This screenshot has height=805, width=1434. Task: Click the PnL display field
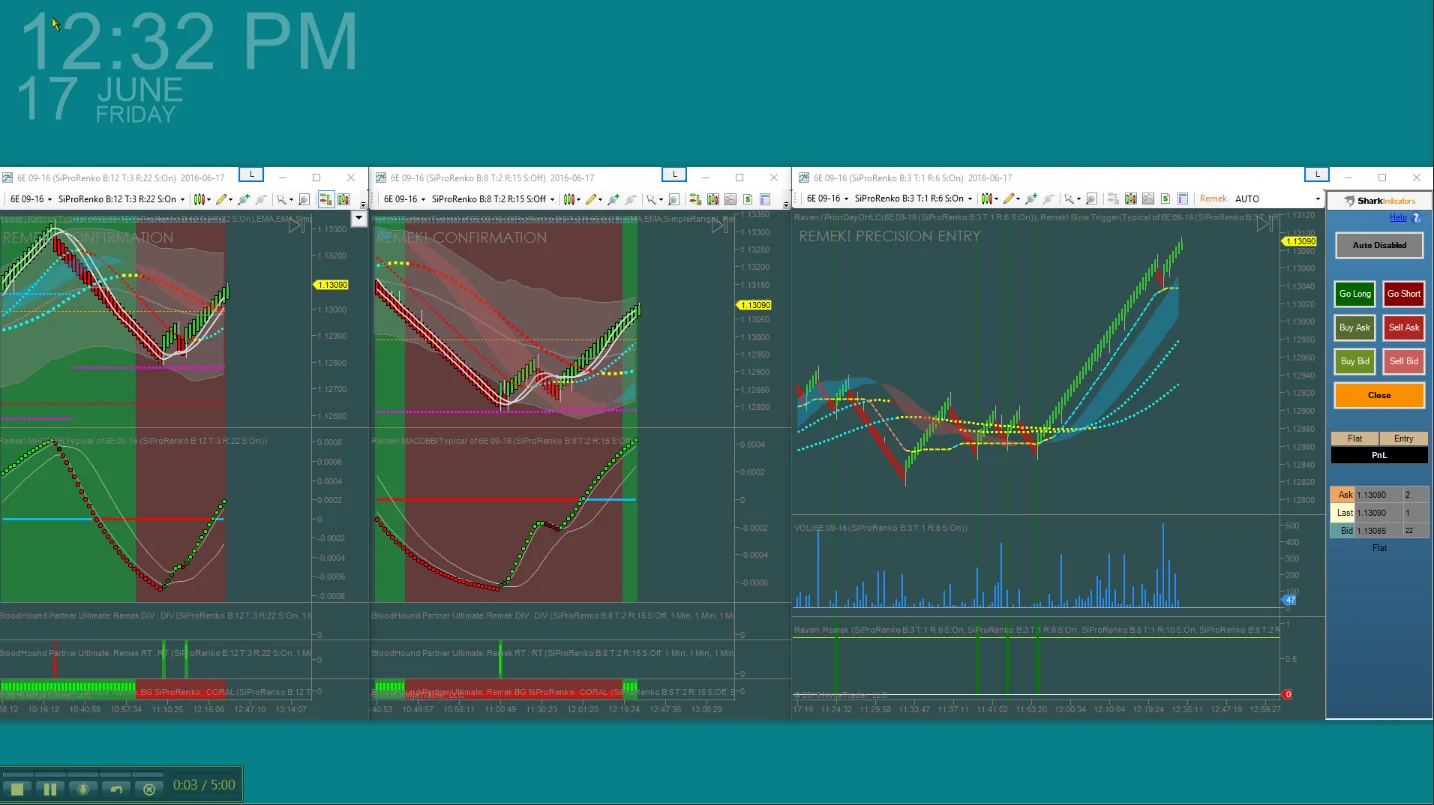pyautogui.click(x=1379, y=455)
